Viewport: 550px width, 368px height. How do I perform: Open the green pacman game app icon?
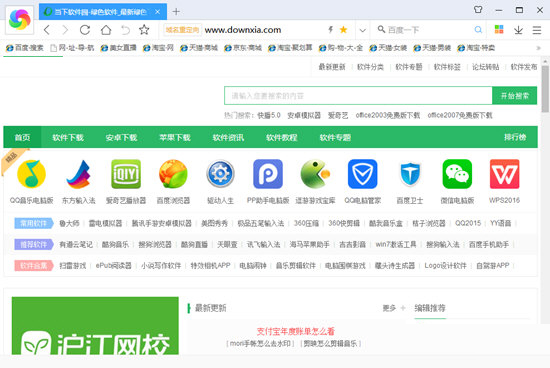(x=315, y=174)
